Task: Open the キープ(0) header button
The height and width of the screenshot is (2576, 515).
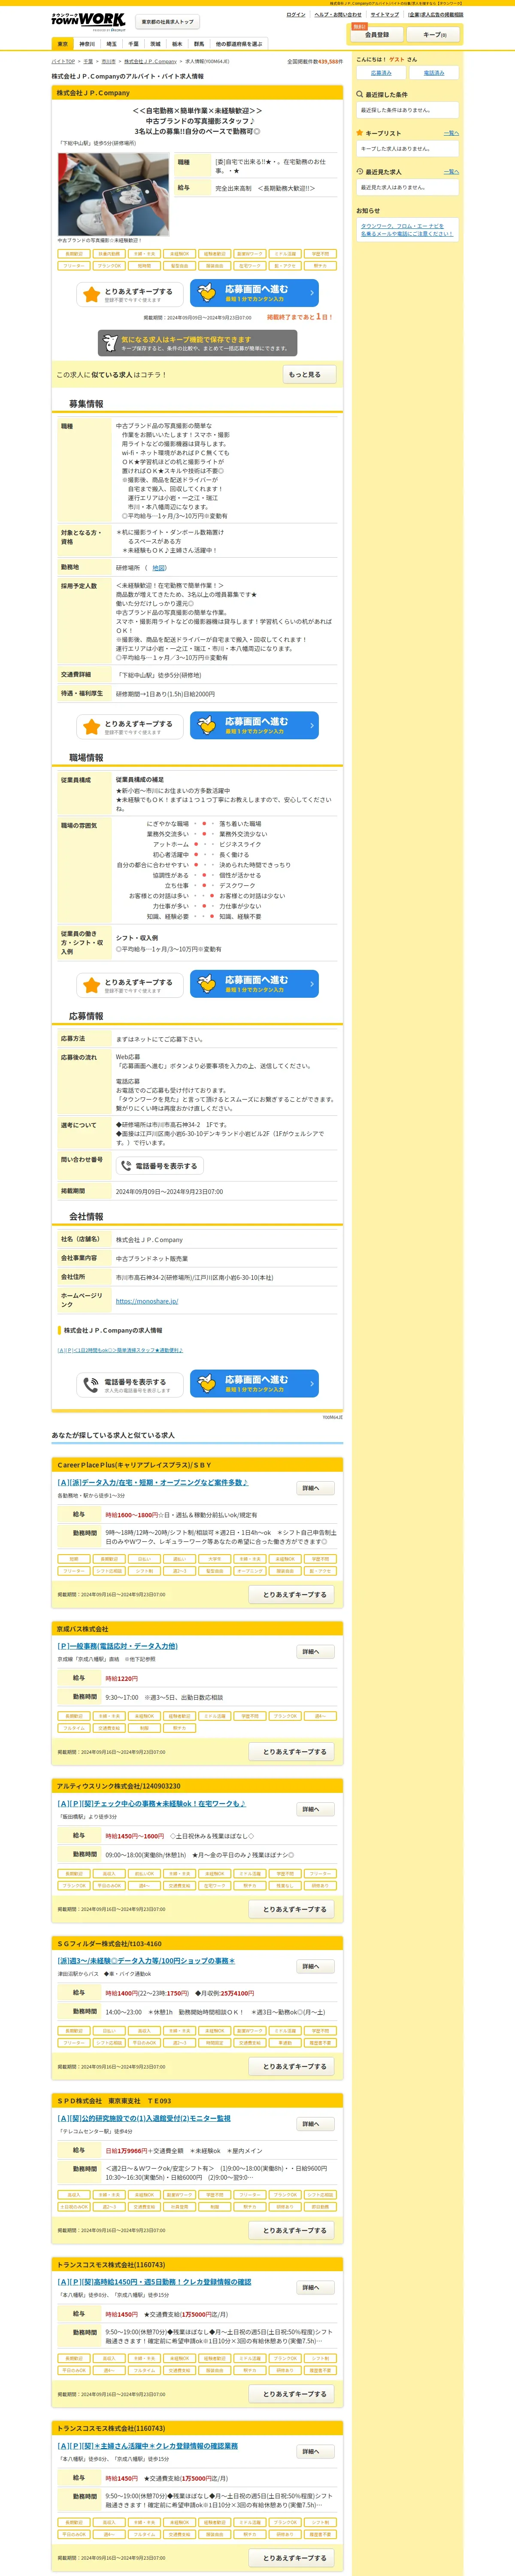Action: pos(434,34)
